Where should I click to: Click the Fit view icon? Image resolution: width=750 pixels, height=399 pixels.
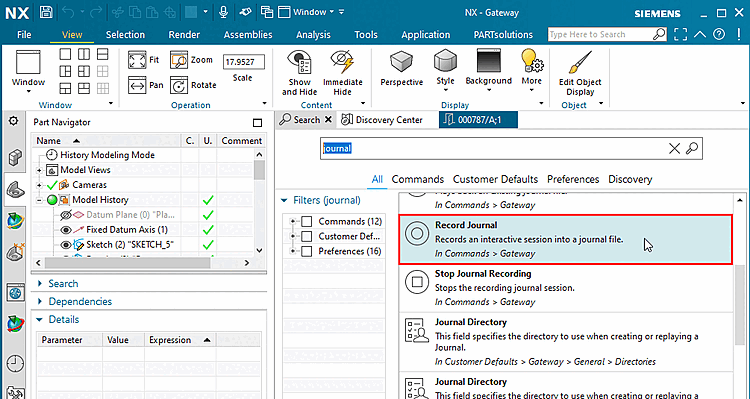[x=137, y=60]
